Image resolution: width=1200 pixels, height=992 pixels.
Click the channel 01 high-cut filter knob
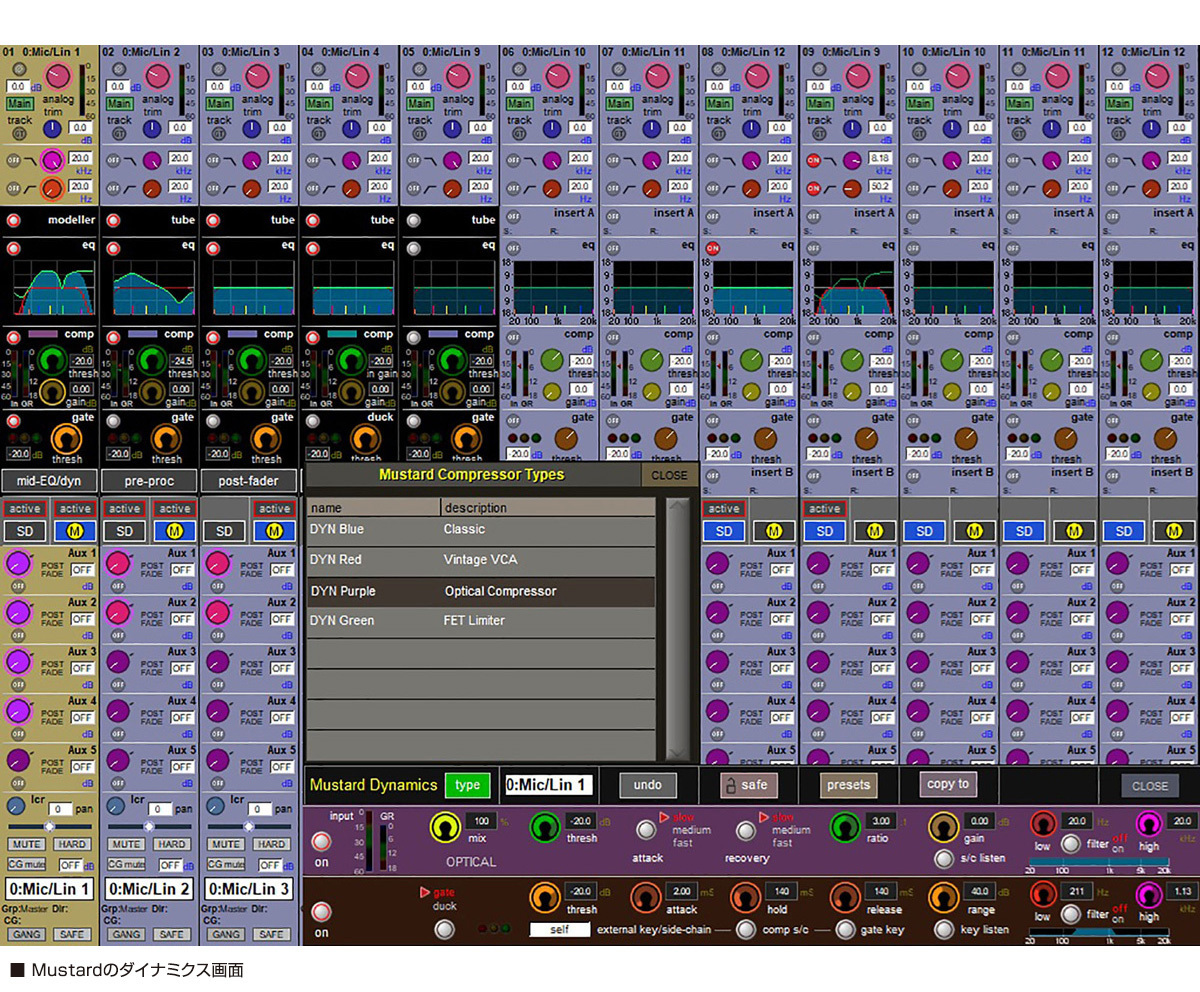tap(52, 160)
